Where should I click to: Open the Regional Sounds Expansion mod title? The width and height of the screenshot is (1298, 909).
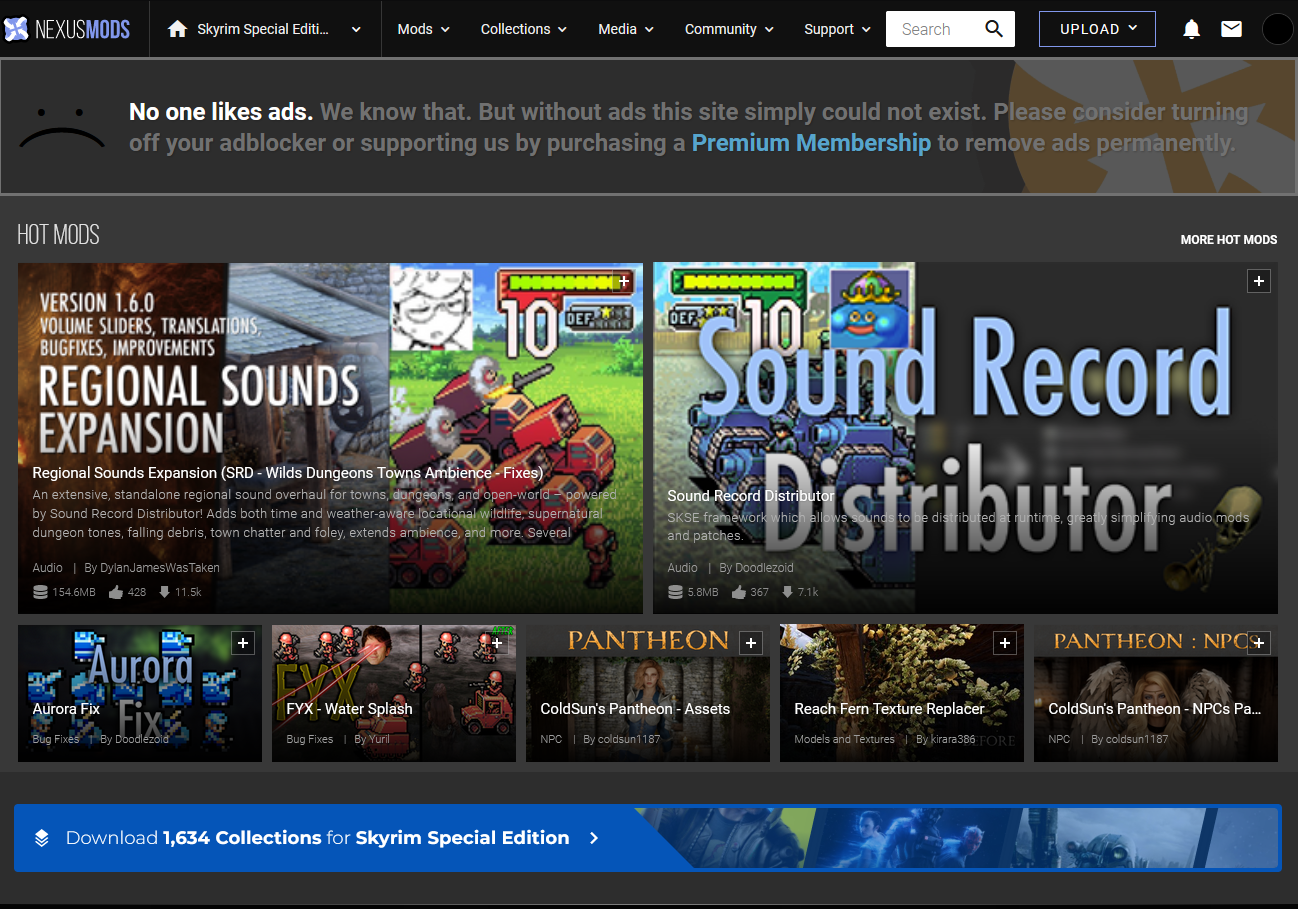[288, 473]
